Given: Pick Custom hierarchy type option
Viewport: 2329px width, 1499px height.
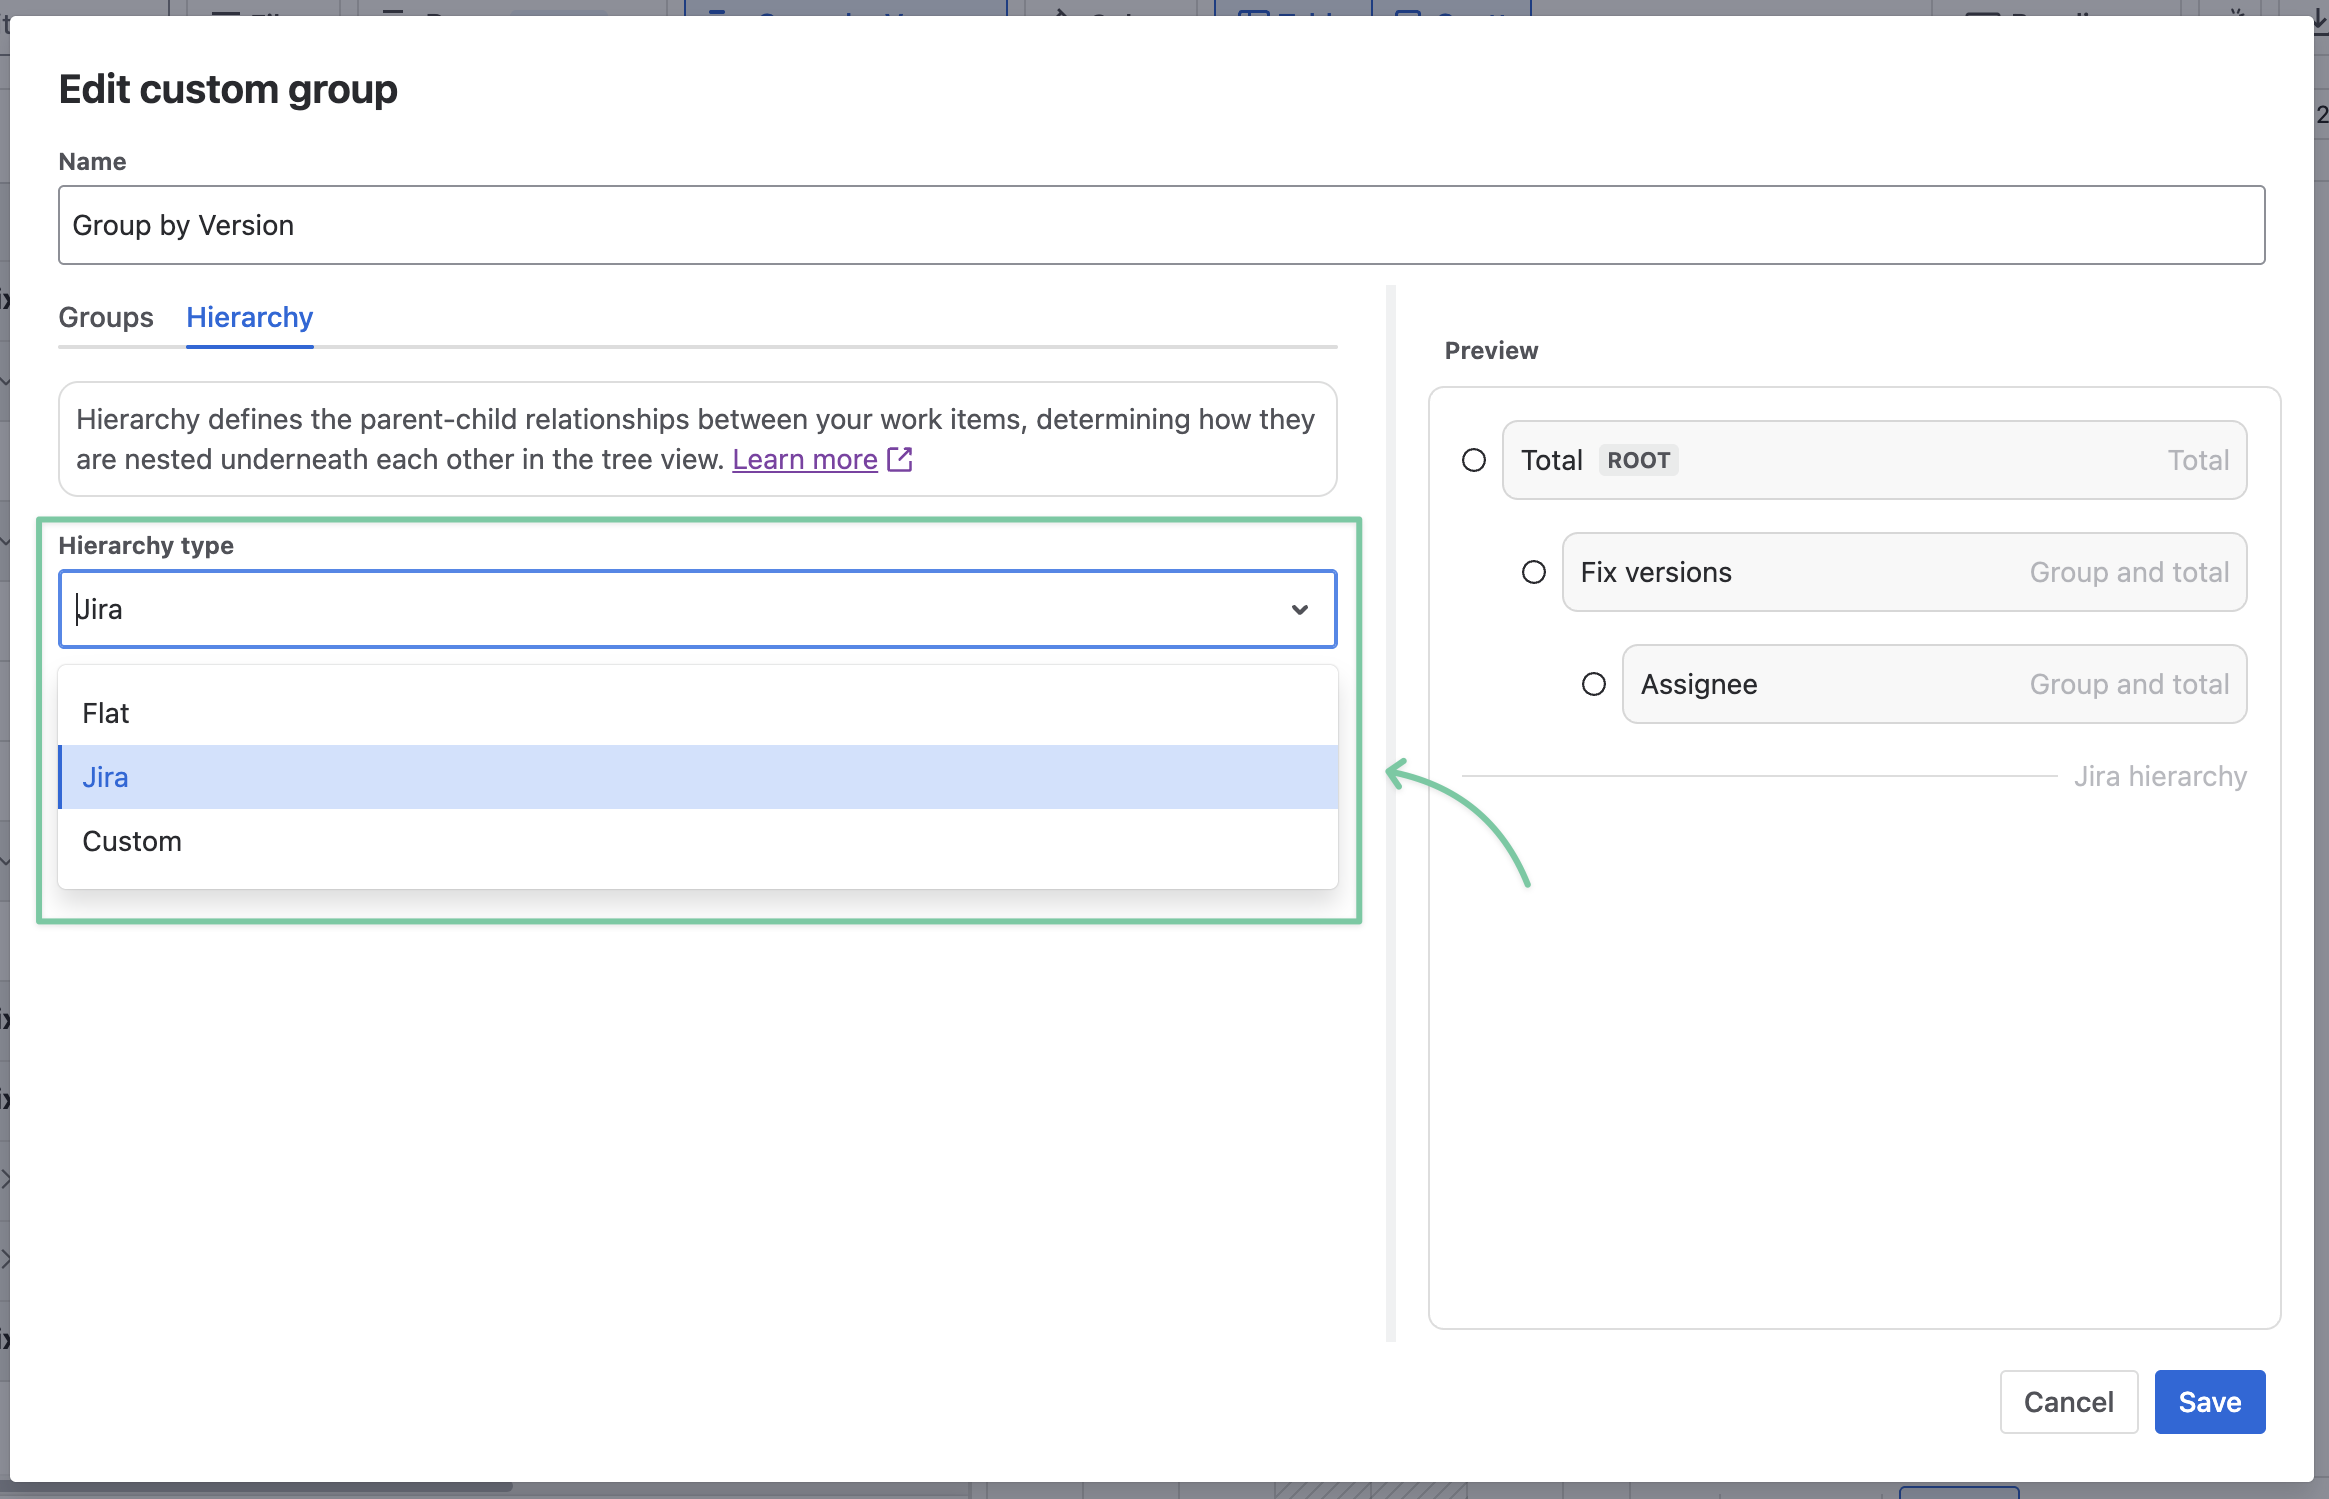Looking at the screenshot, I should tap(132, 841).
